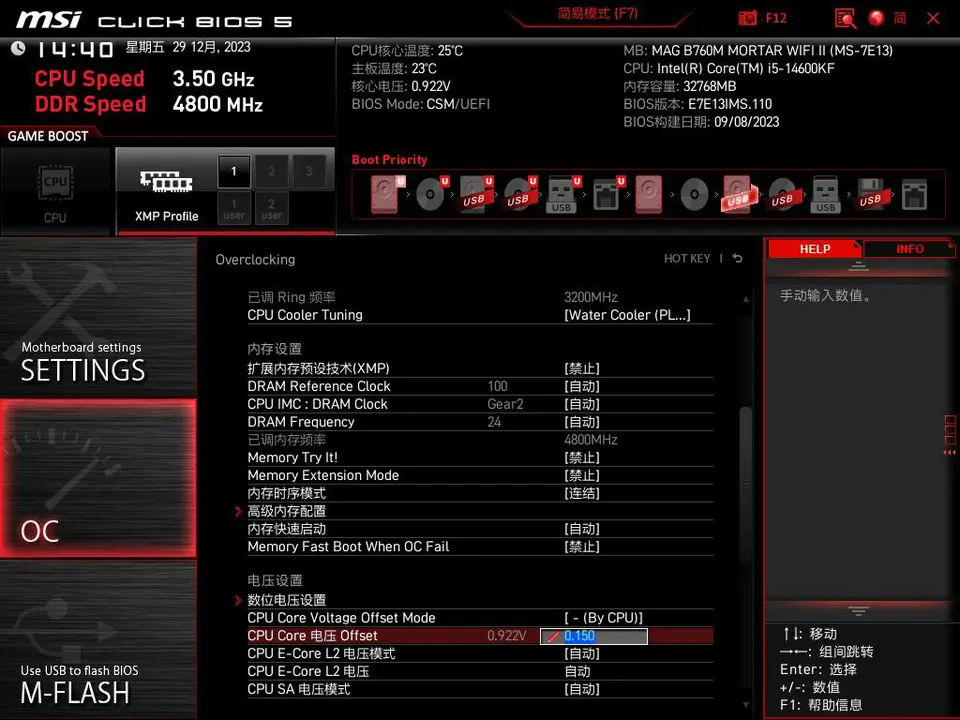Viewport: 960px width, 720px height.
Task: Take a screenshot with the F12 camera icon
Action: point(748,18)
